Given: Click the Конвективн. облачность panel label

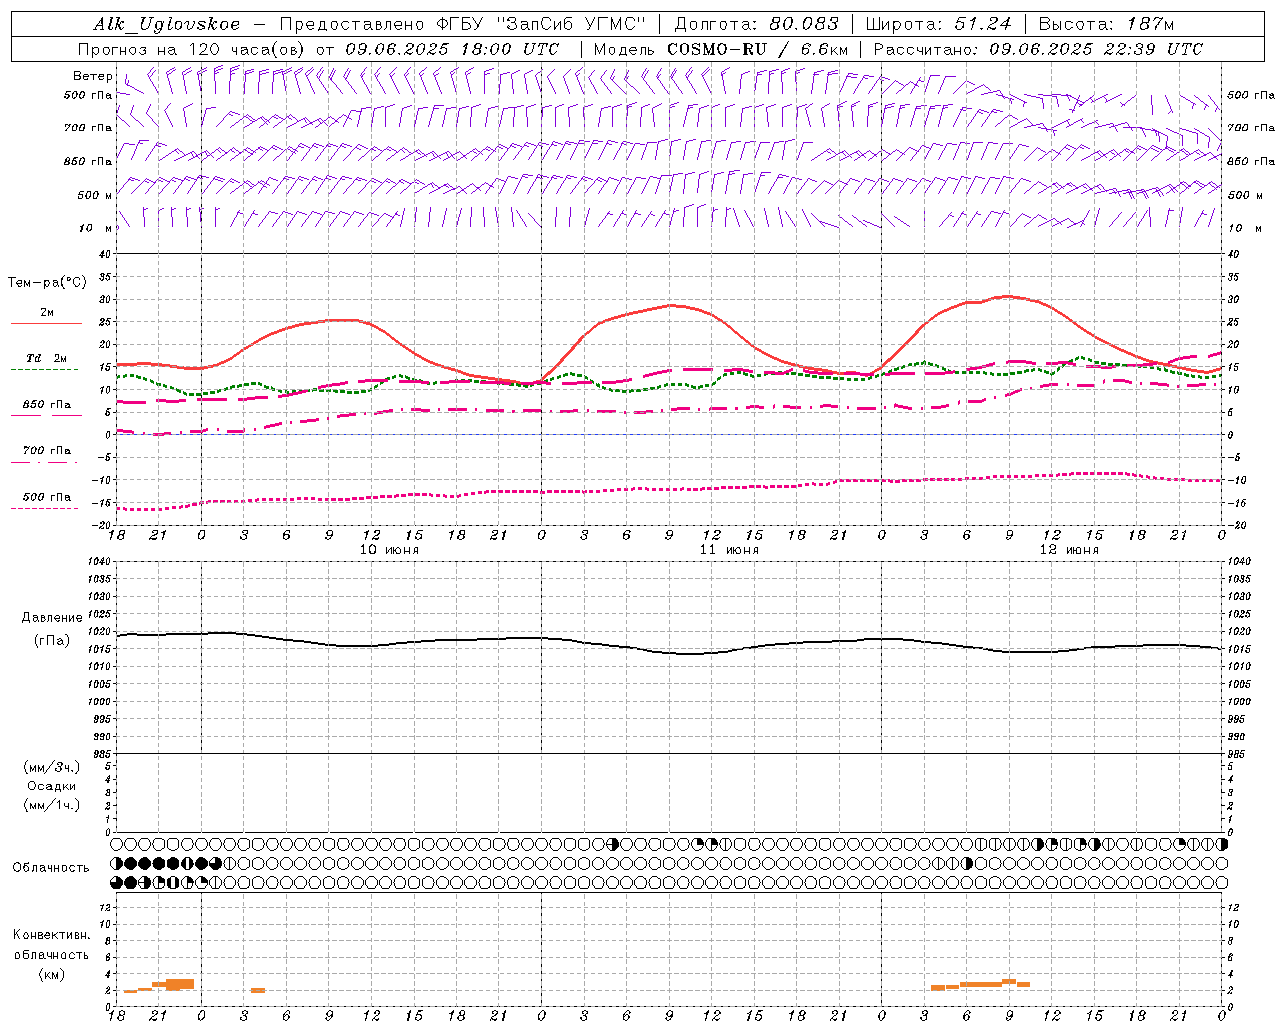Looking at the screenshot, I should [x=51, y=945].
